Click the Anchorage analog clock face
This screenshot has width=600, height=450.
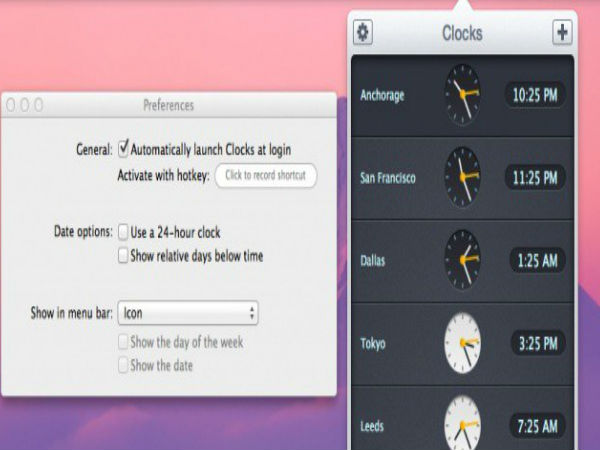point(462,95)
